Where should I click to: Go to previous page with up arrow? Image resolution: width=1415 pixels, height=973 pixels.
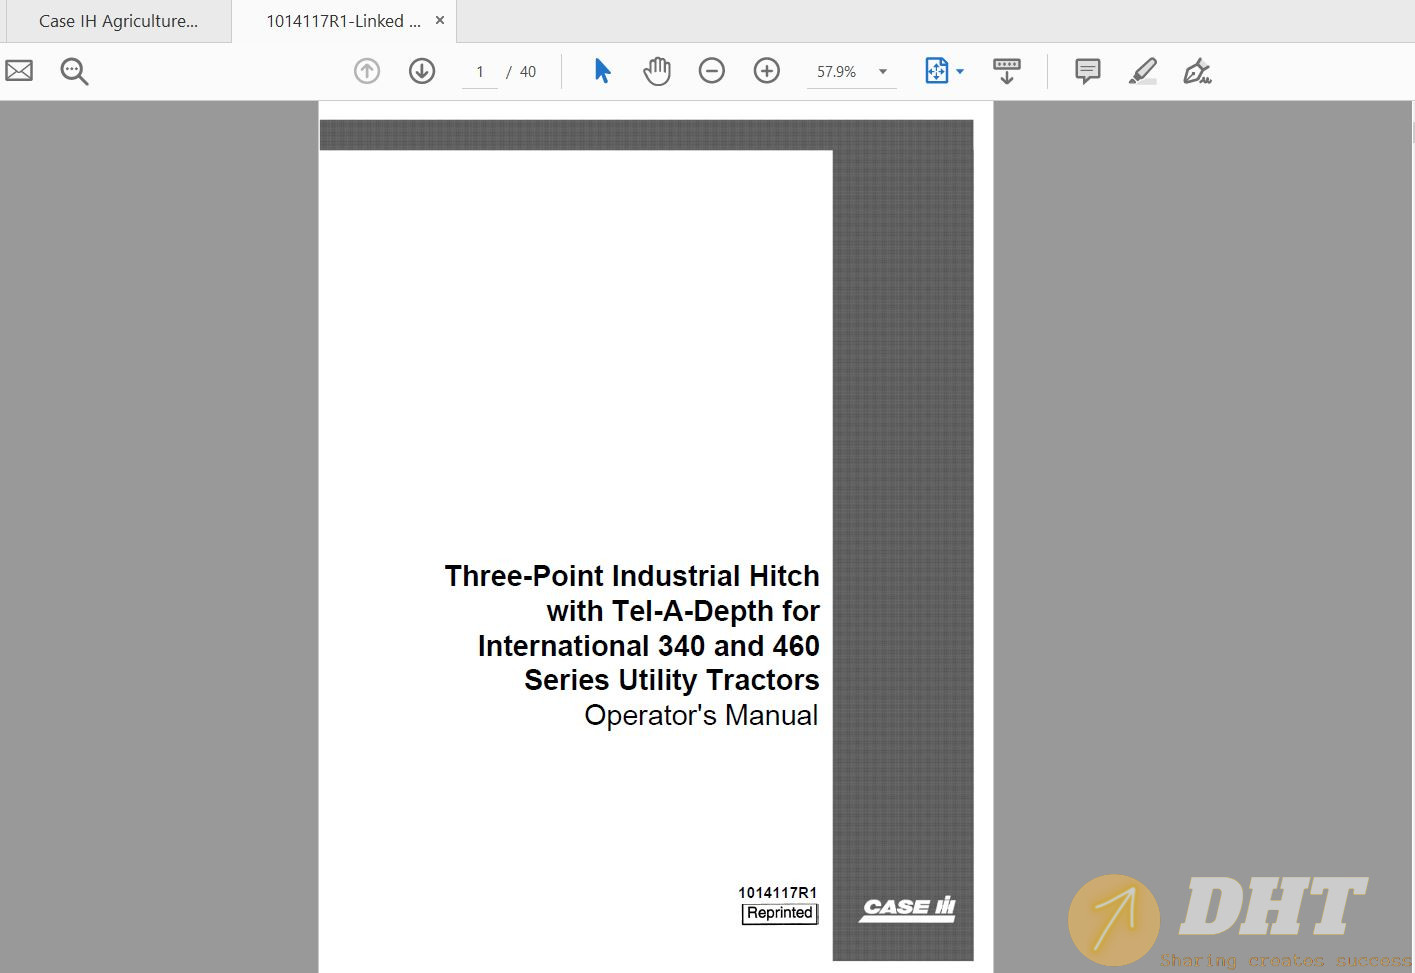[367, 71]
